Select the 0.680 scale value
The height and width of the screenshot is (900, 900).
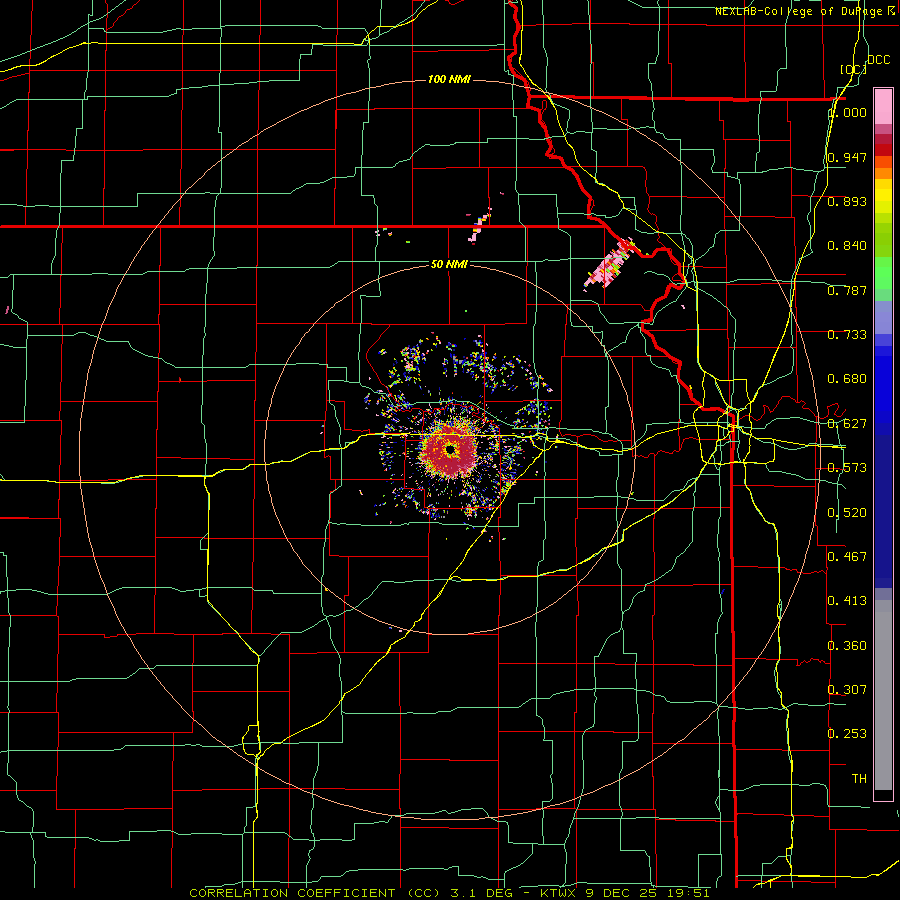847,379
